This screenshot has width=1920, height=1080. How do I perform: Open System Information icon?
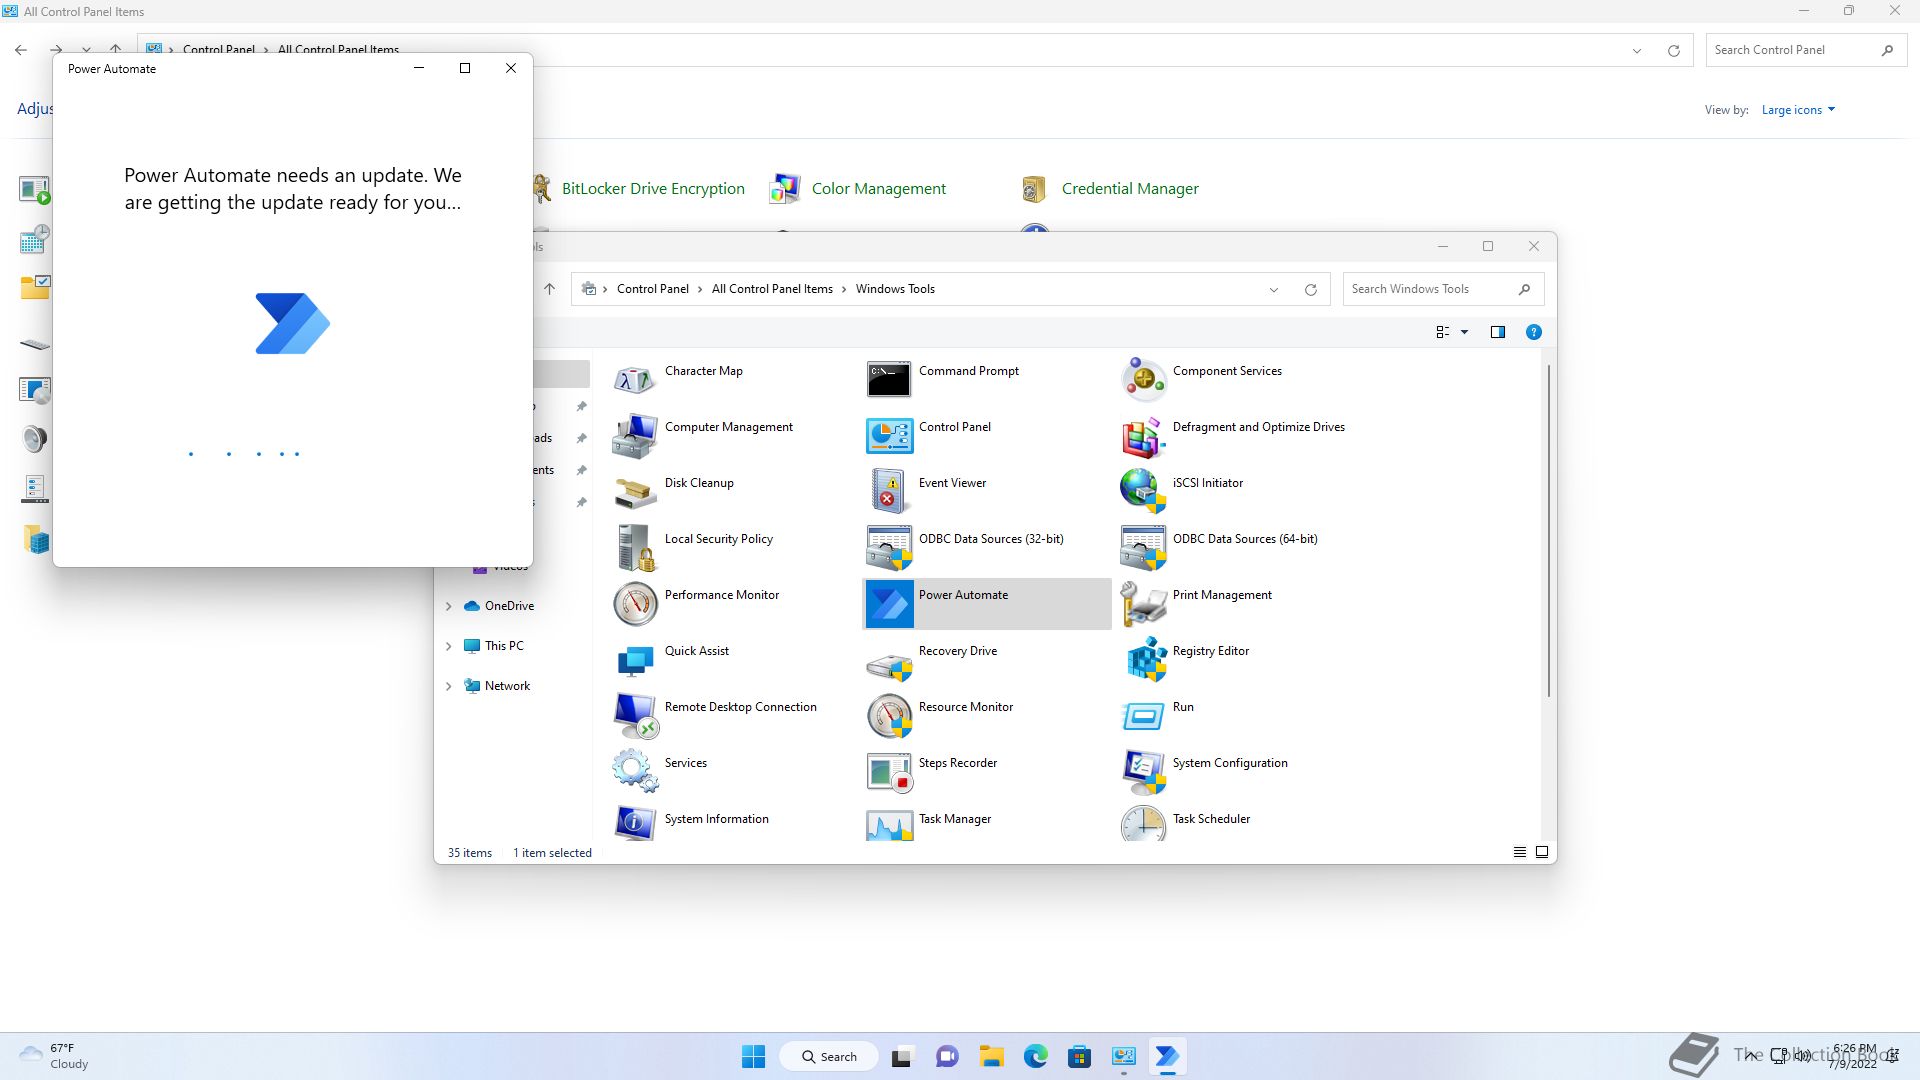coord(634,824)
